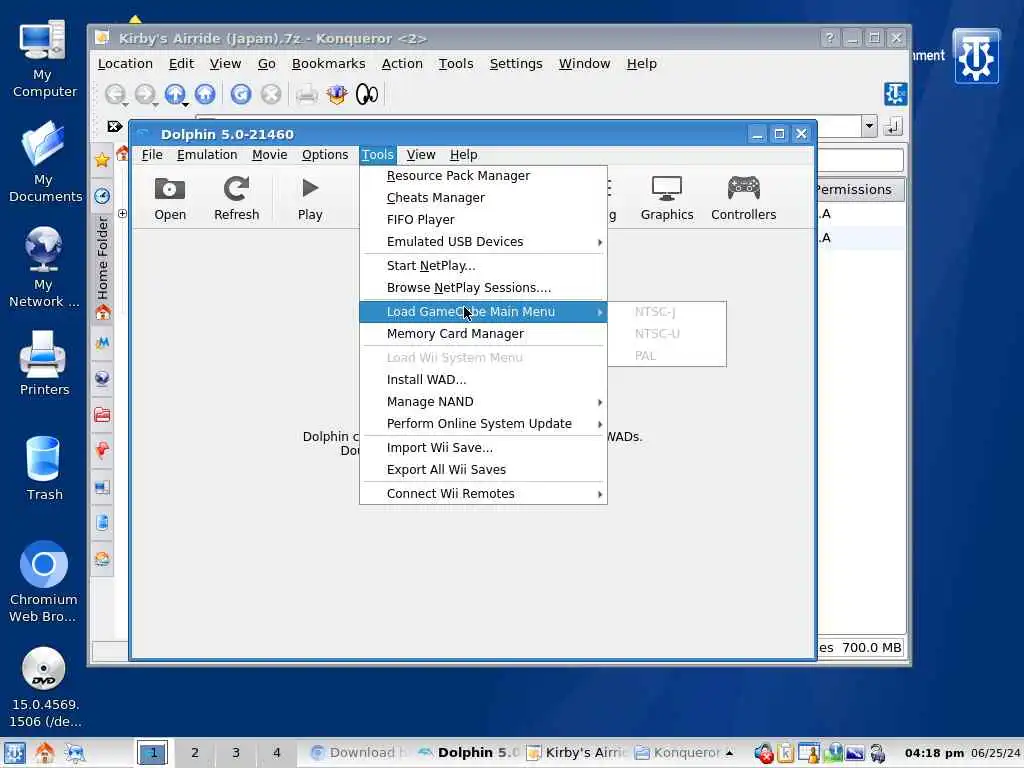The width and height of the screenshot is (1024, 768).
Task: Click Permissions column header in Konqueror
Action: tap(859, 189)
